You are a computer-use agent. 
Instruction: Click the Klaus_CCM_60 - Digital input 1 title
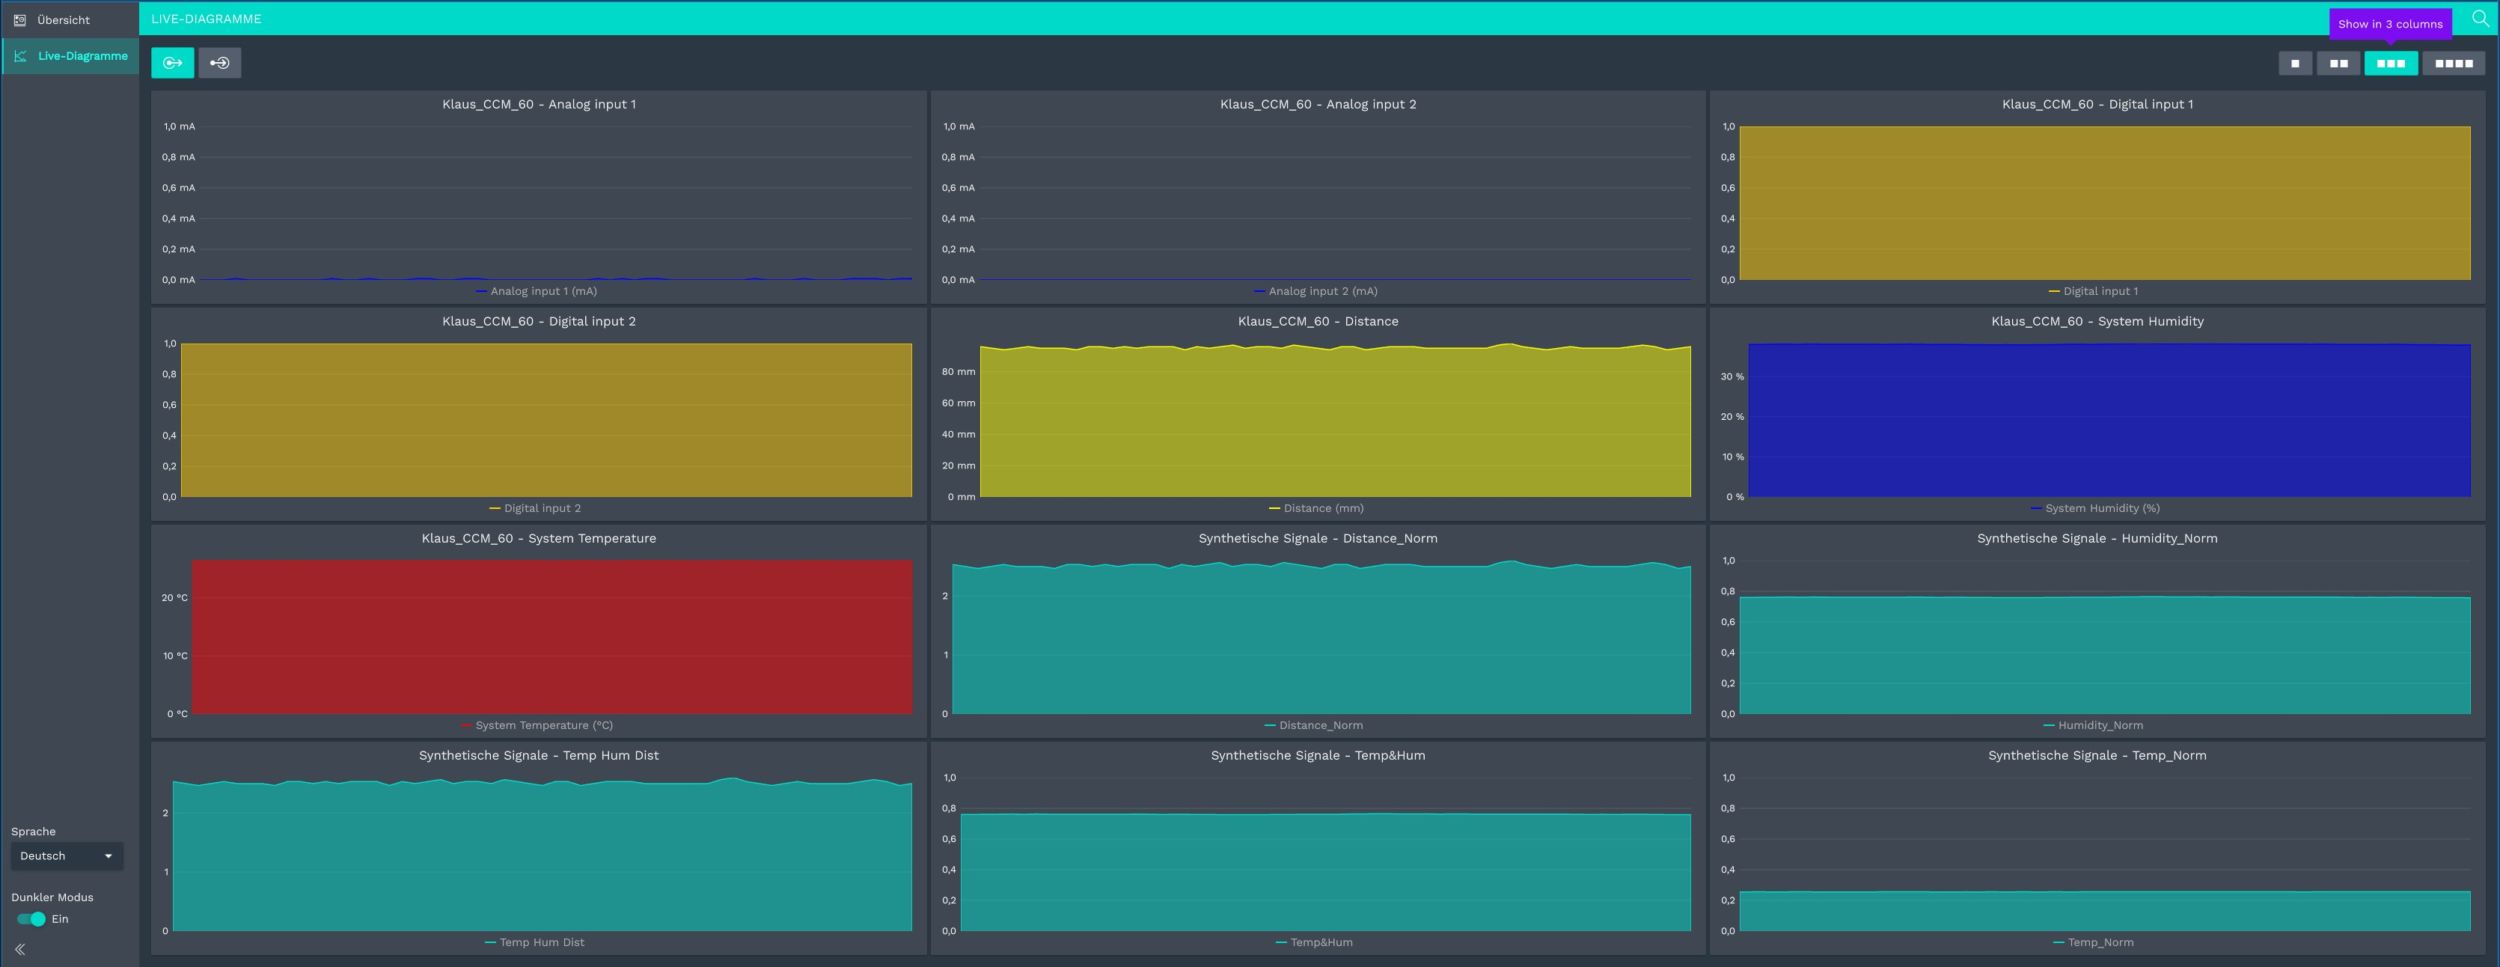click(x=2097, y=104)
